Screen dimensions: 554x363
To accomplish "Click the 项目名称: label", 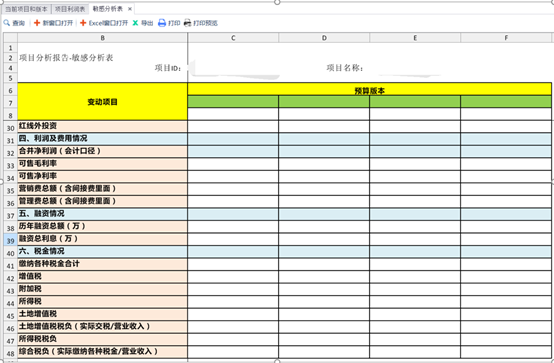I will point(345,68).
